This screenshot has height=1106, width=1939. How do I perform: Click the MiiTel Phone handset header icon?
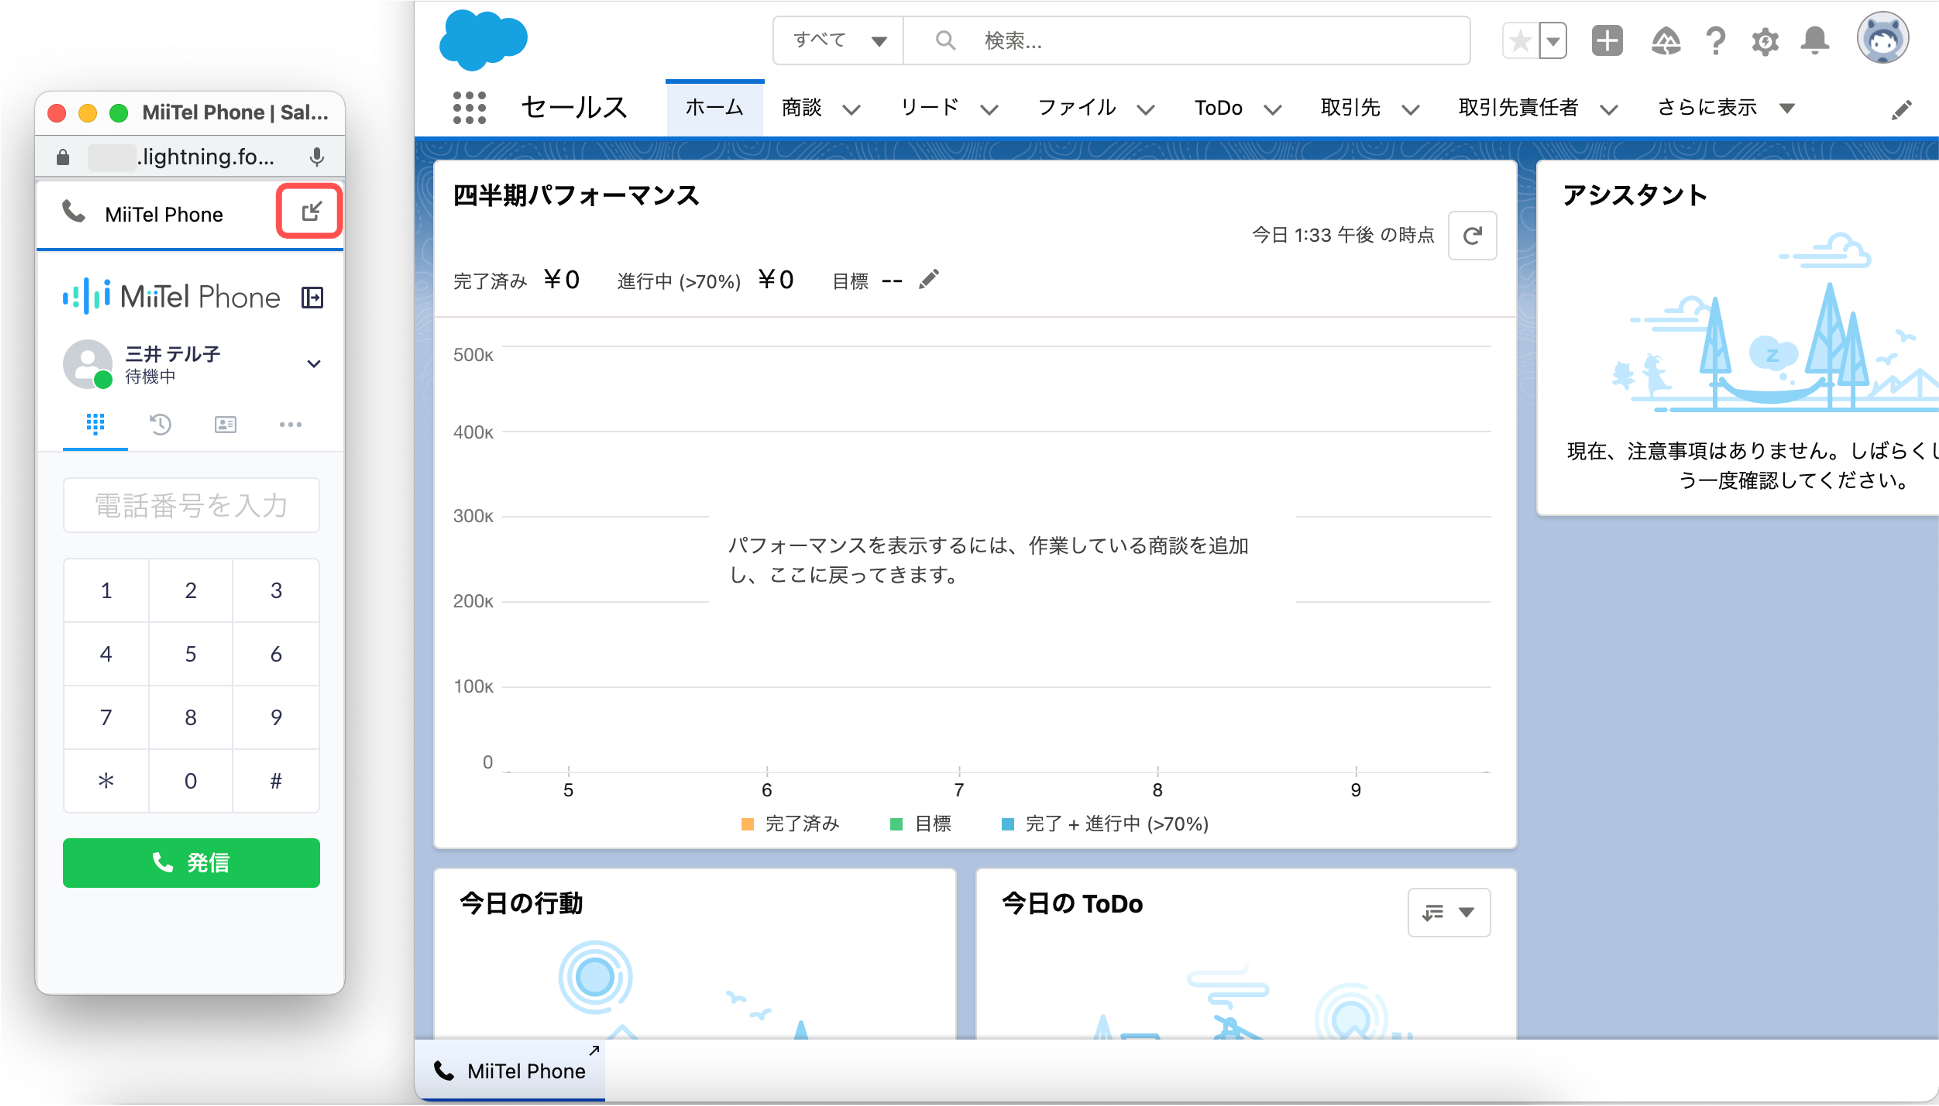click(x=74, y=212)
